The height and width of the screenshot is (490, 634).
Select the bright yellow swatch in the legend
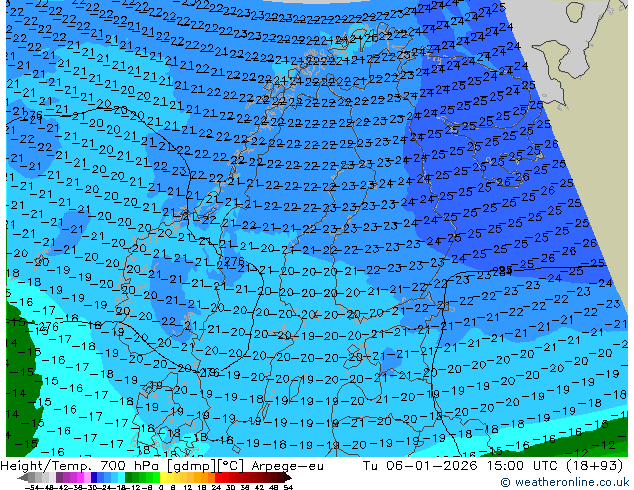point(163,477)
